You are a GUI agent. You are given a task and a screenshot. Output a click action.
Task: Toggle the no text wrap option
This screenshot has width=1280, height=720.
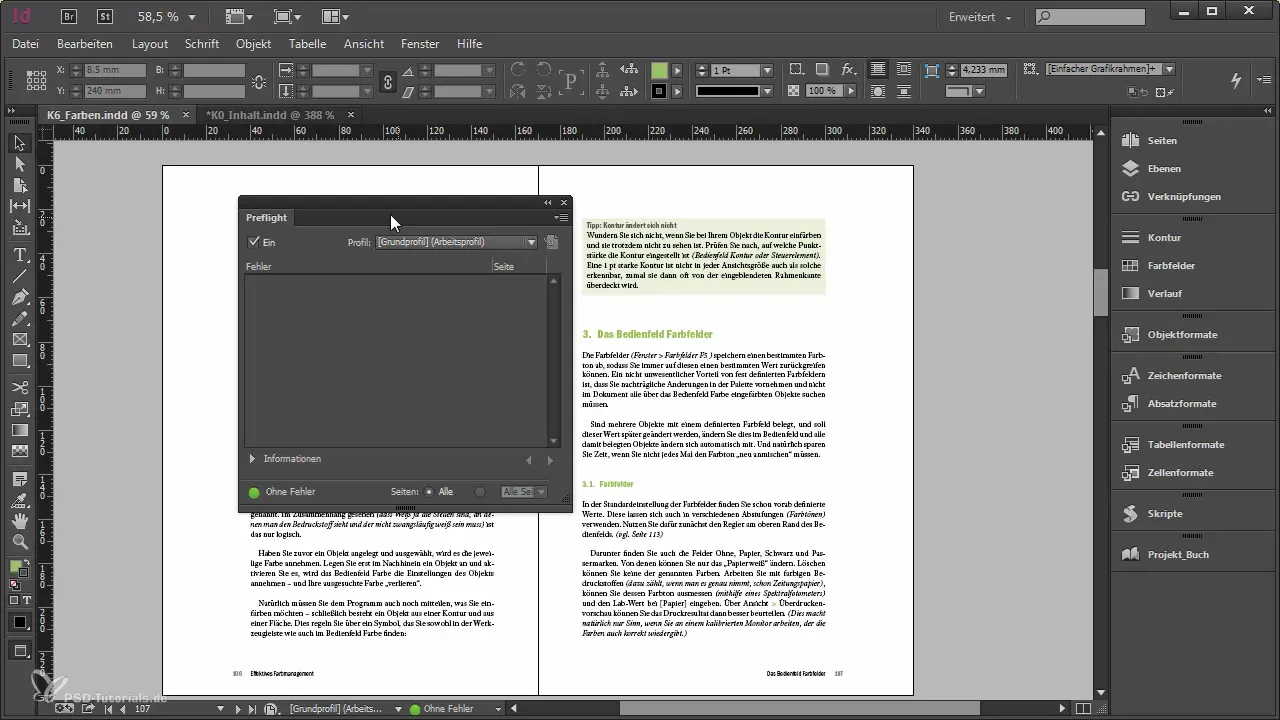click(x=878, y=70)
